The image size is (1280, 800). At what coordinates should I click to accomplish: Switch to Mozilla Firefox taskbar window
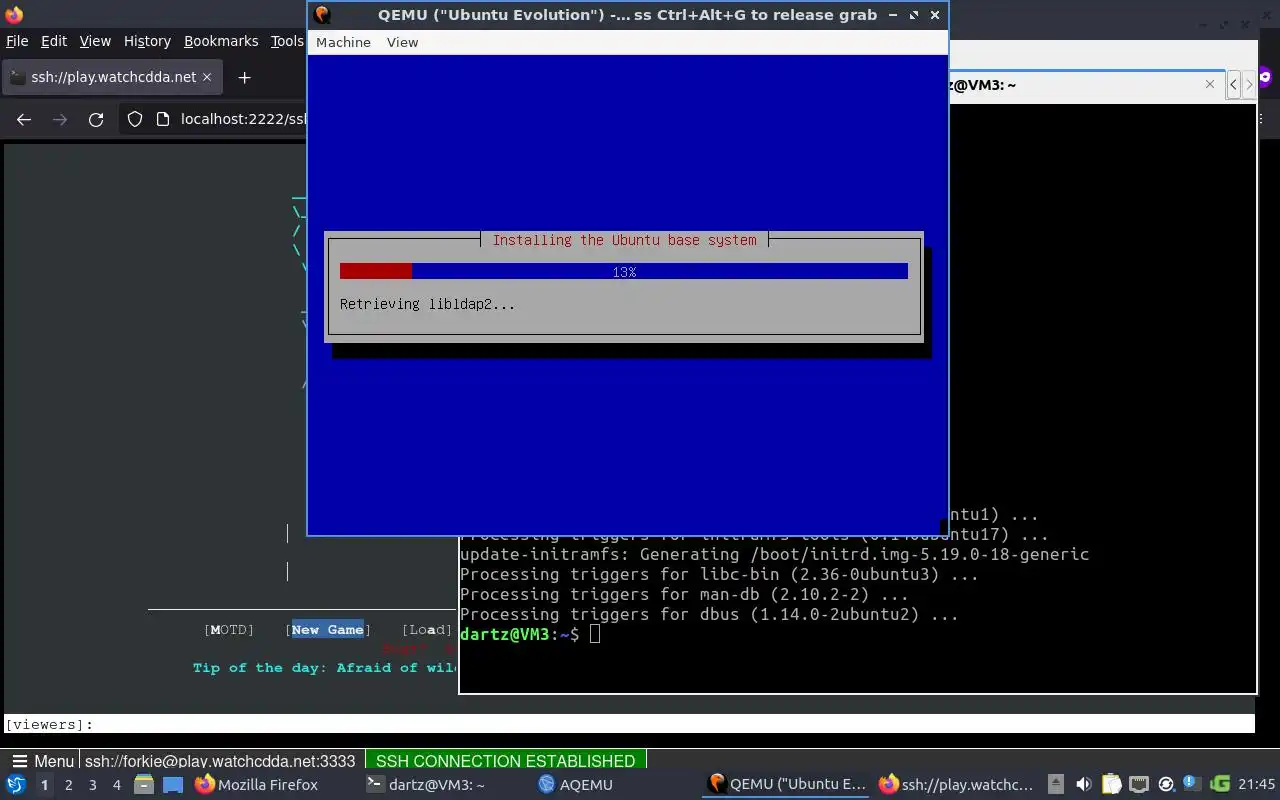256,785
